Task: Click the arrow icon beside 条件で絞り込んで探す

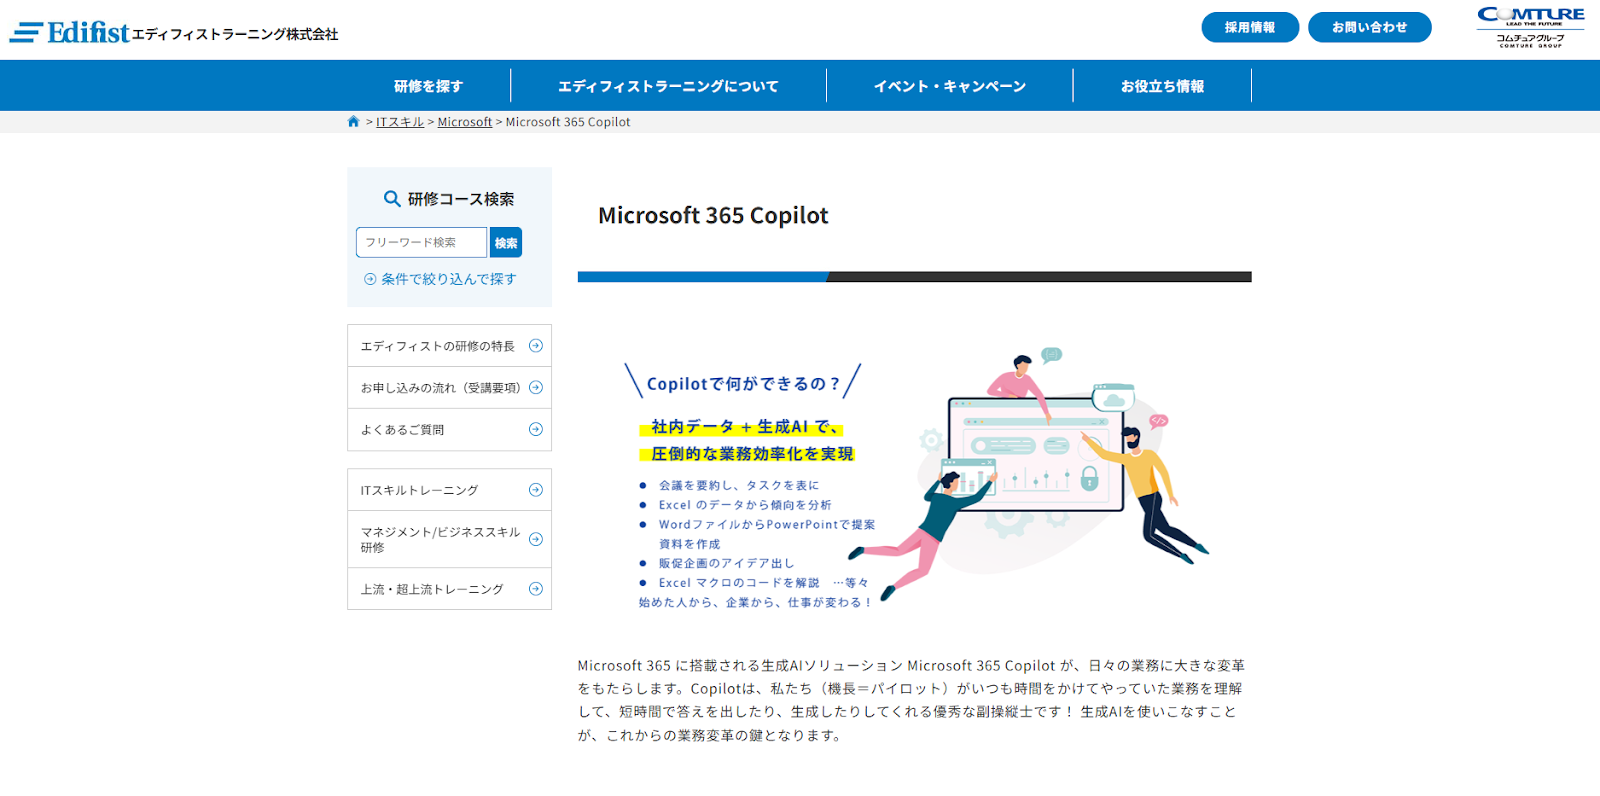Action: tap(370, 279)
